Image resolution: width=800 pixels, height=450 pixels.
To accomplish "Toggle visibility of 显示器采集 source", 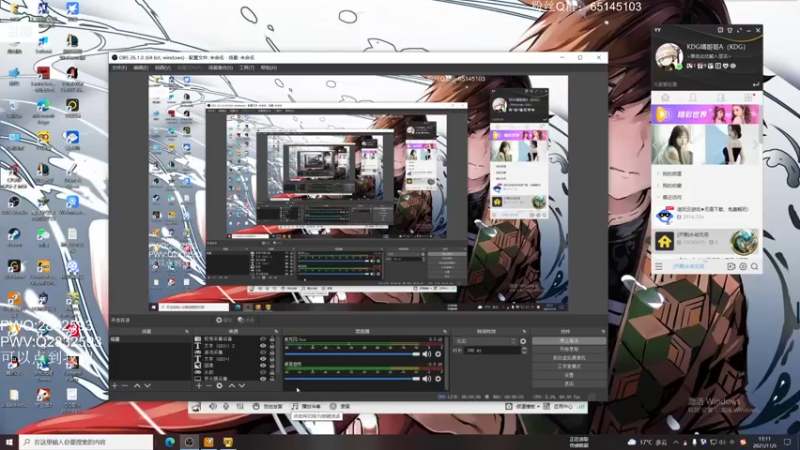I will 263,379.
